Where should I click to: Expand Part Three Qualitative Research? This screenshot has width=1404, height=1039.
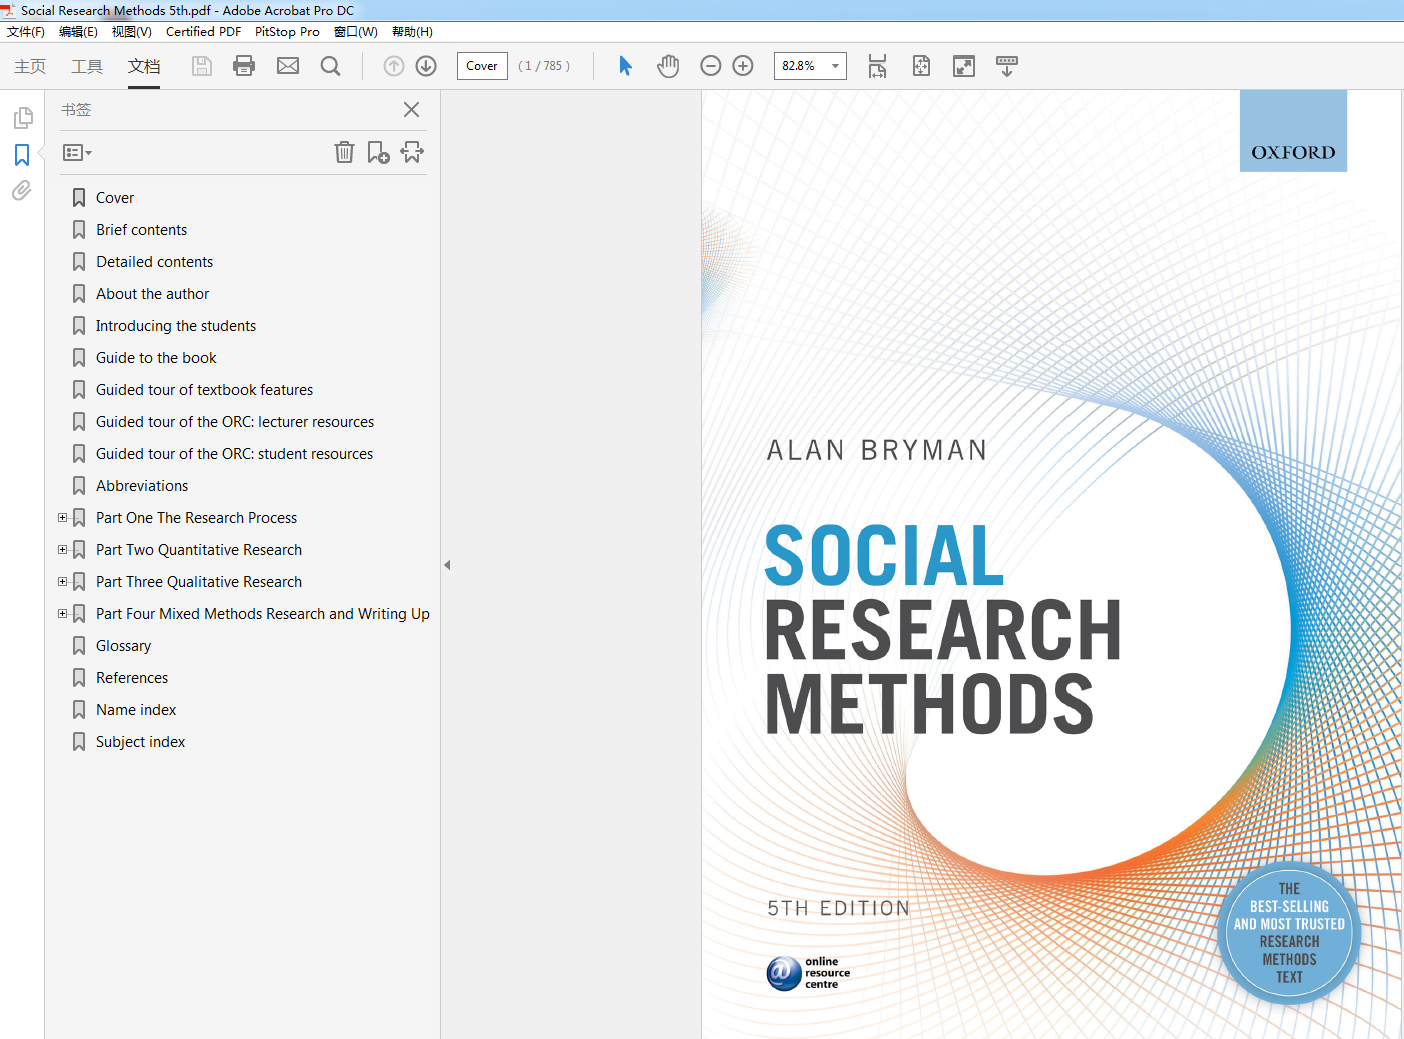click(62, 582)
